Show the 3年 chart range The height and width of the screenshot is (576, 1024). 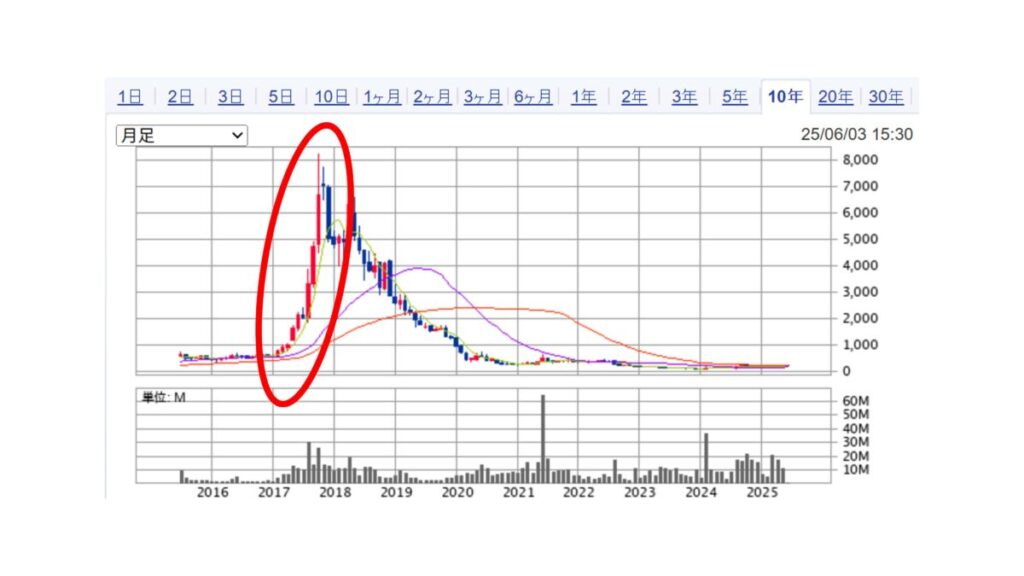684,97
